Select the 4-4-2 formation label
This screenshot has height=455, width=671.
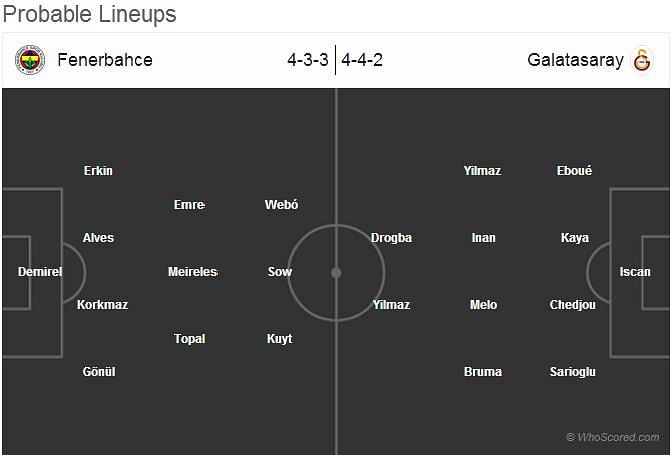pos(362,60)
